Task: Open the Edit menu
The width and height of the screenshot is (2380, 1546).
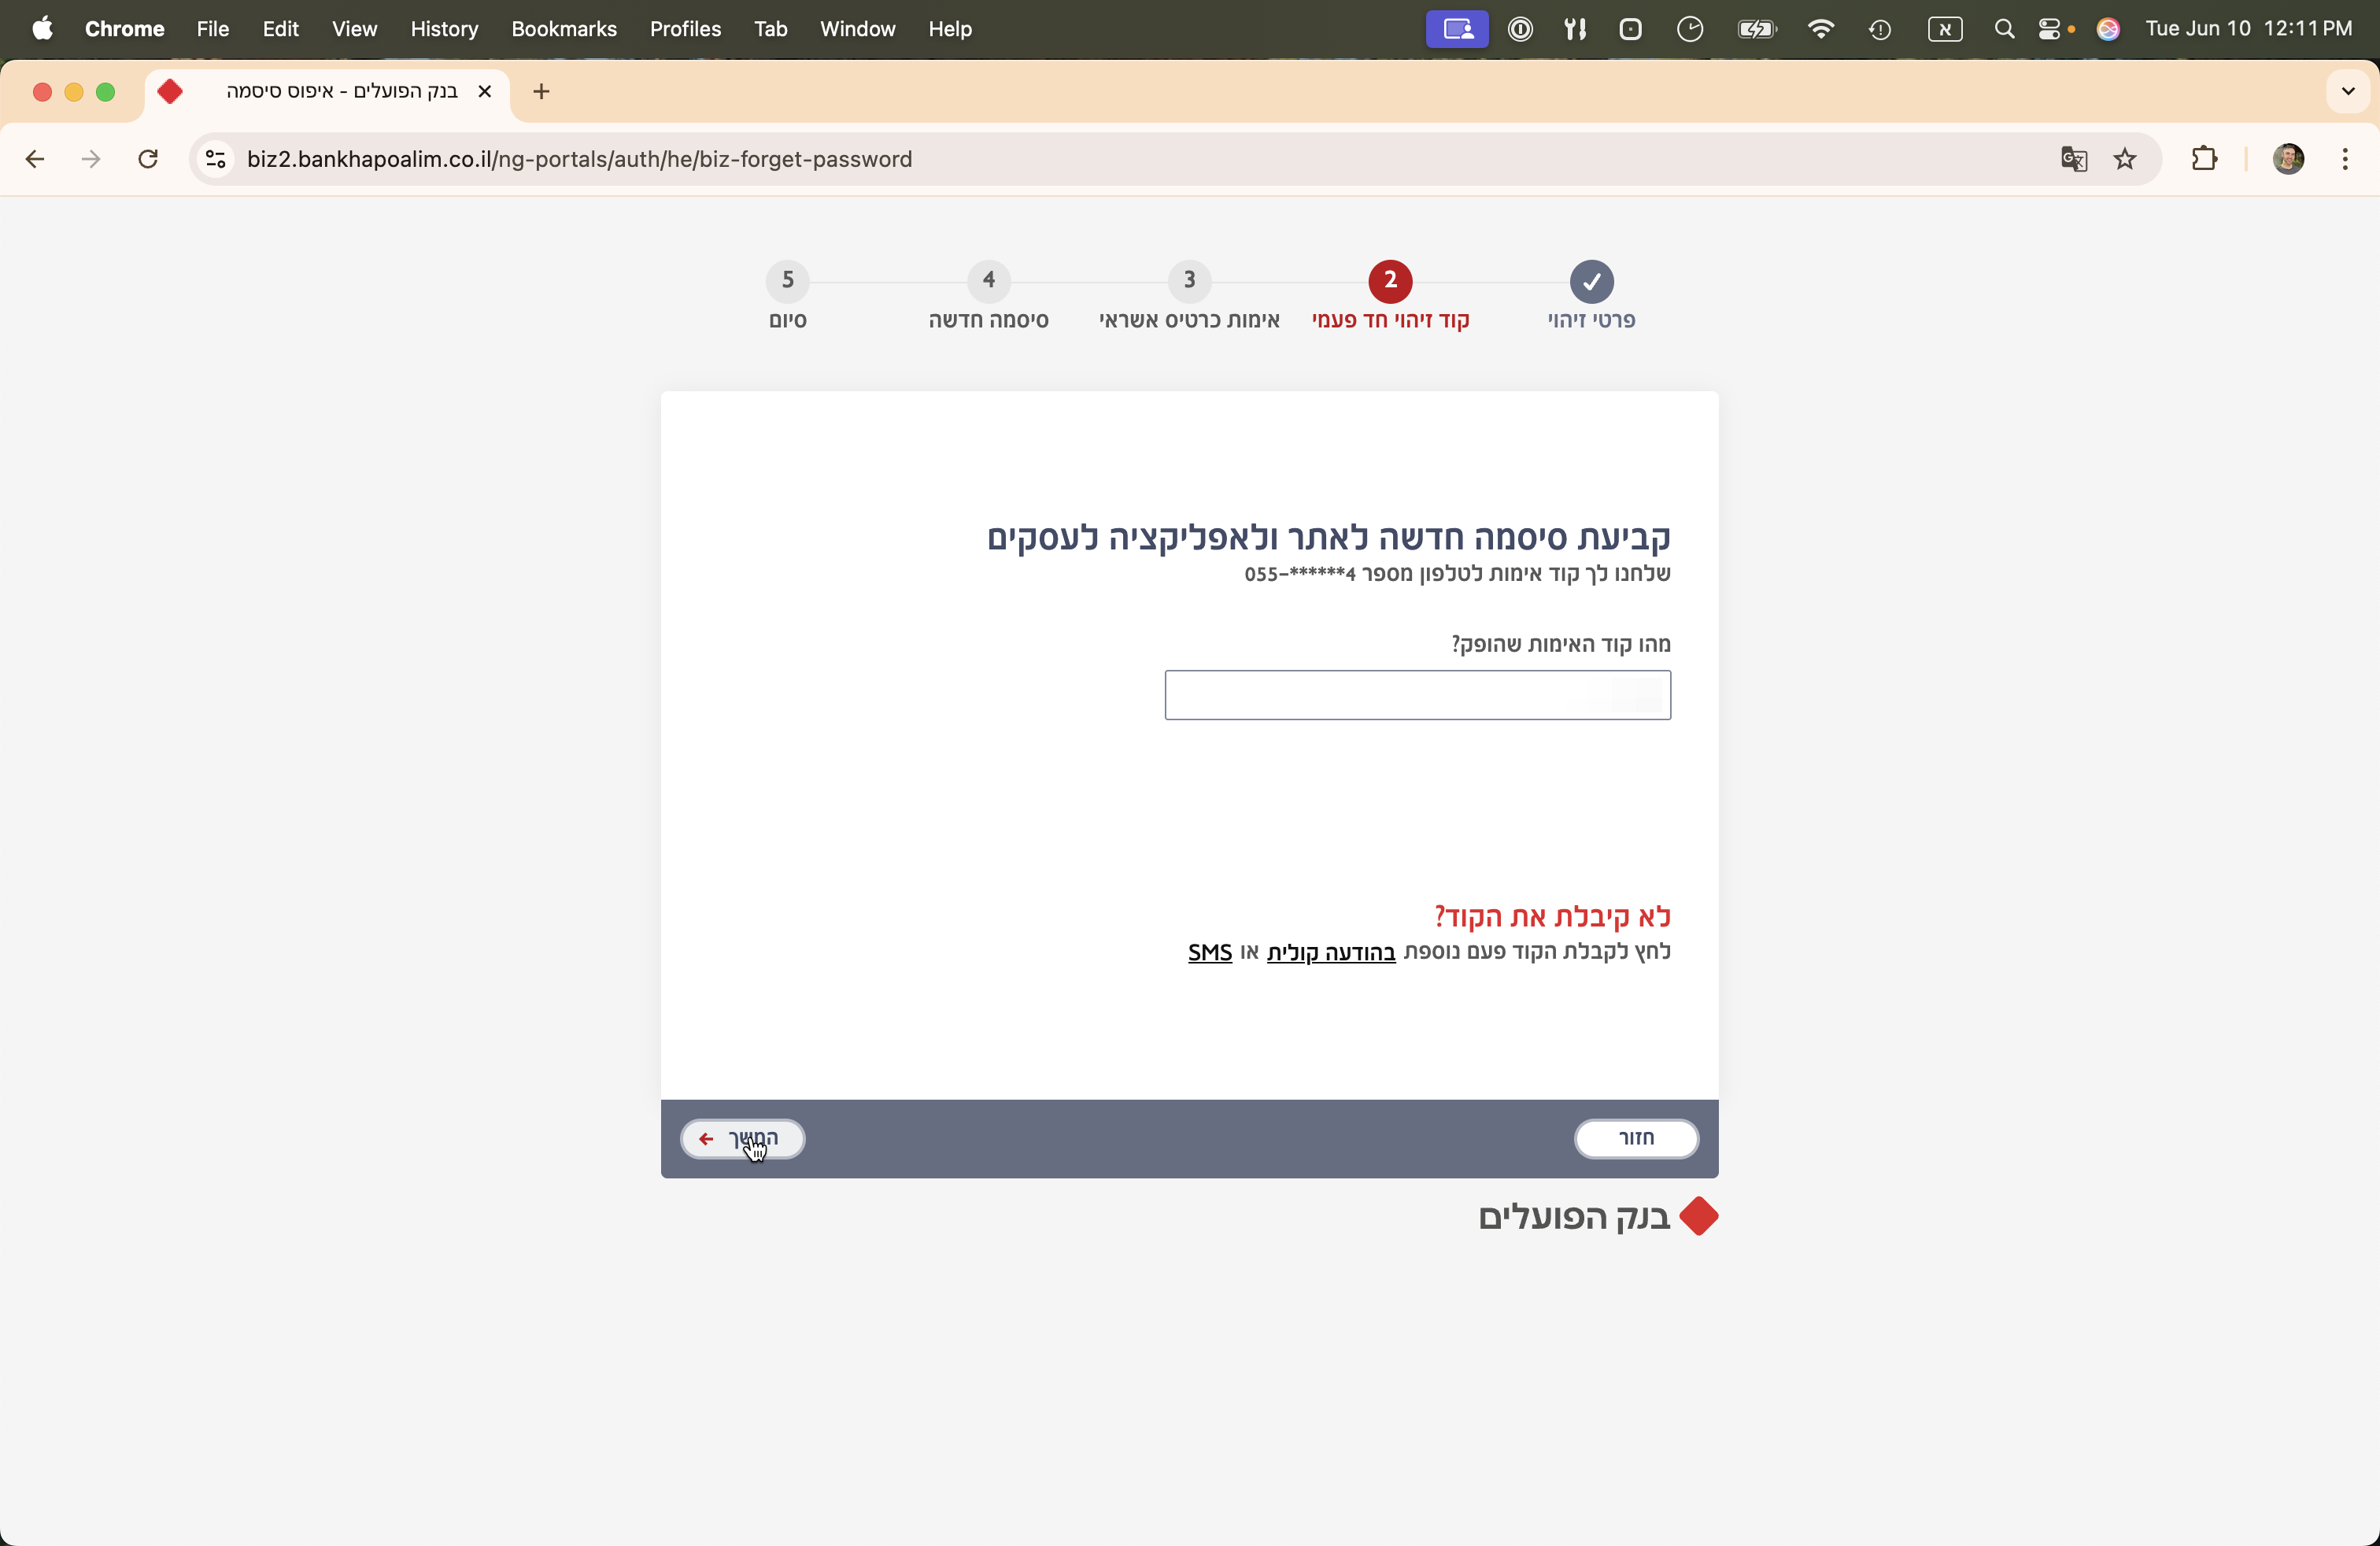Action: (x=280, y=29)
